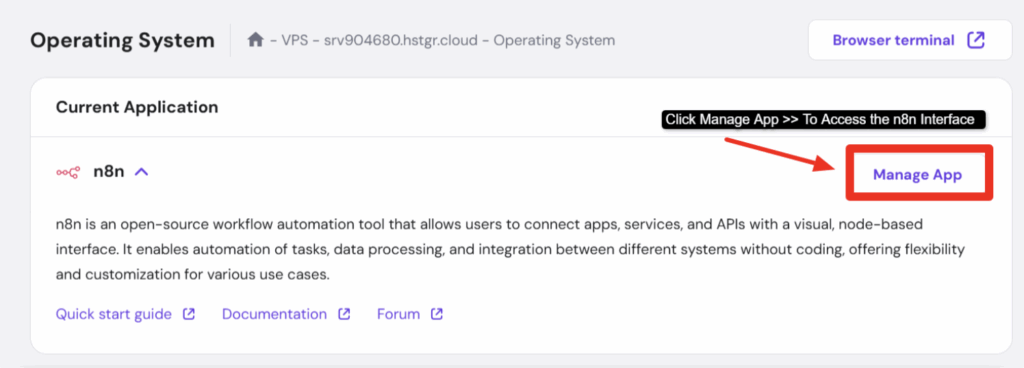Open the Forum link

pyautogui.click(x=398, y=314)
